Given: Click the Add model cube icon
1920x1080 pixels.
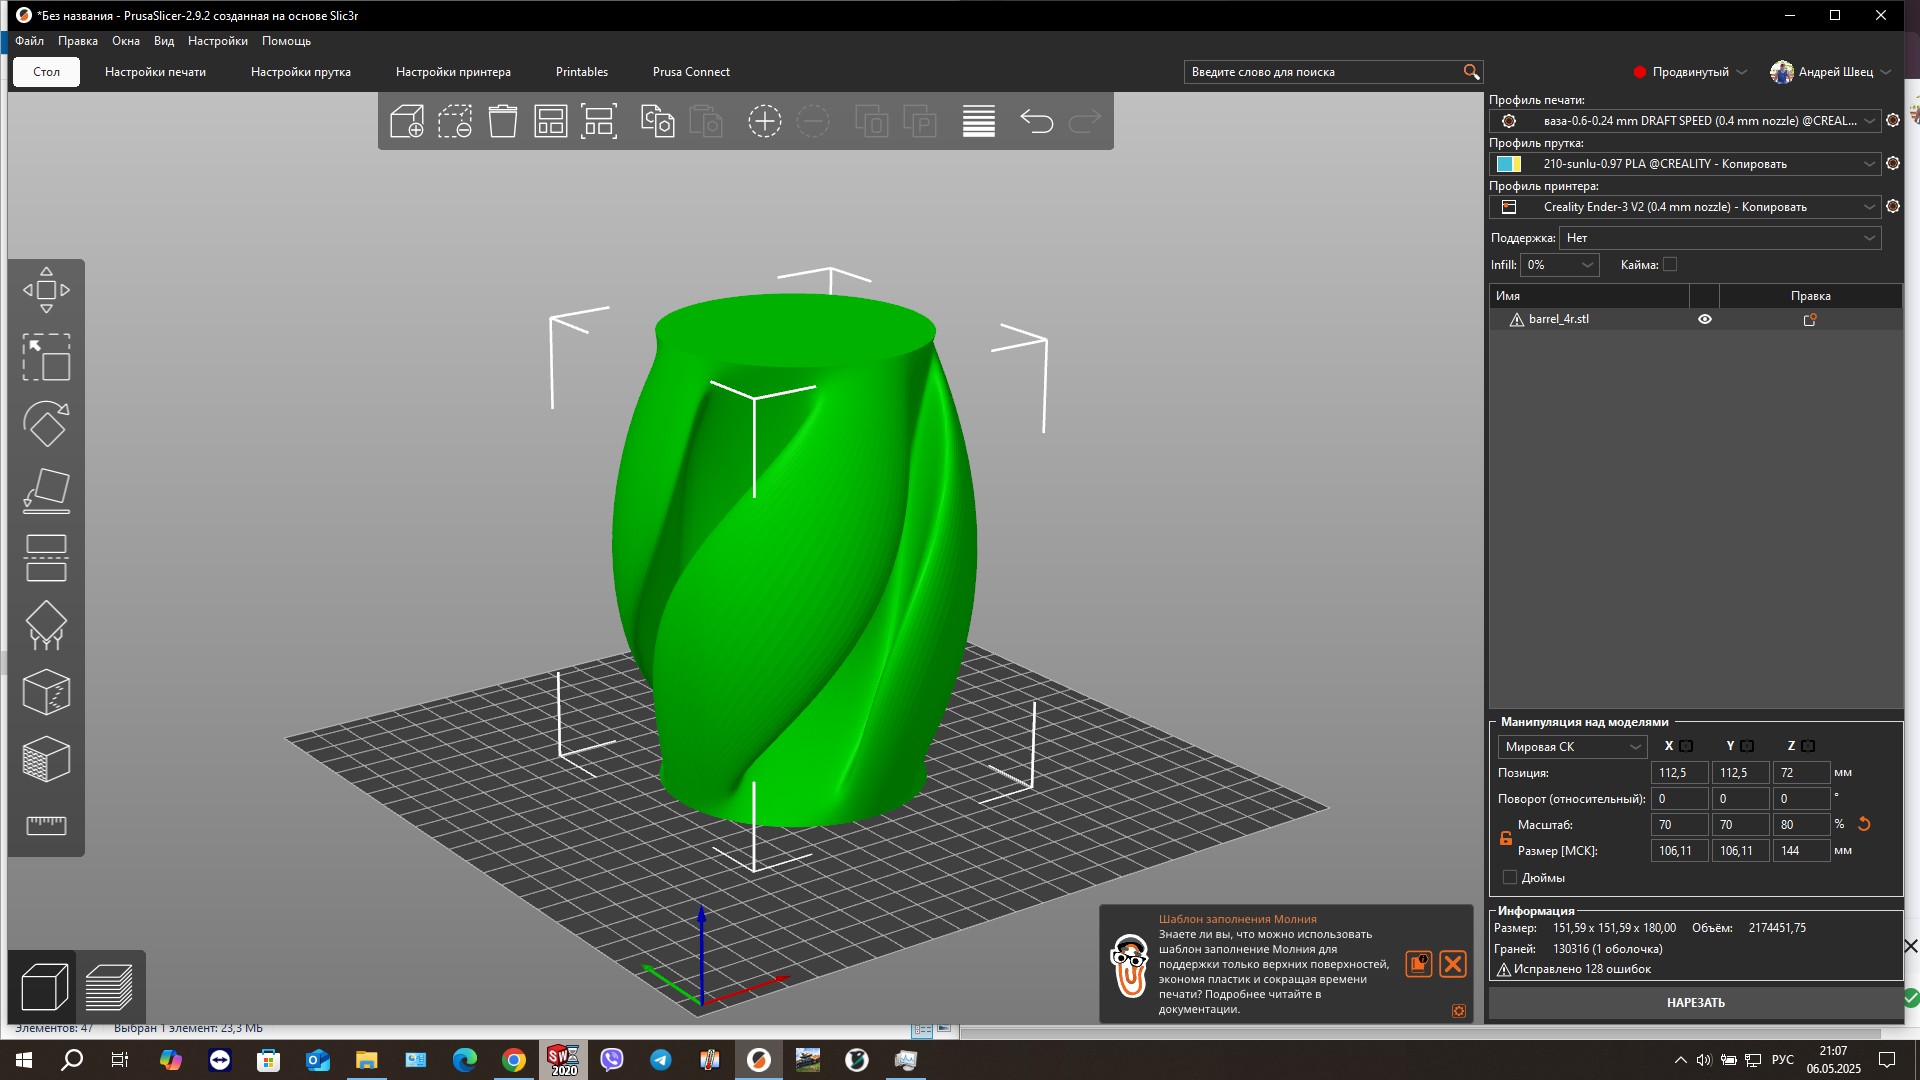Looking at the screenshot, I should pyautogui.click(x=407, y=122).
